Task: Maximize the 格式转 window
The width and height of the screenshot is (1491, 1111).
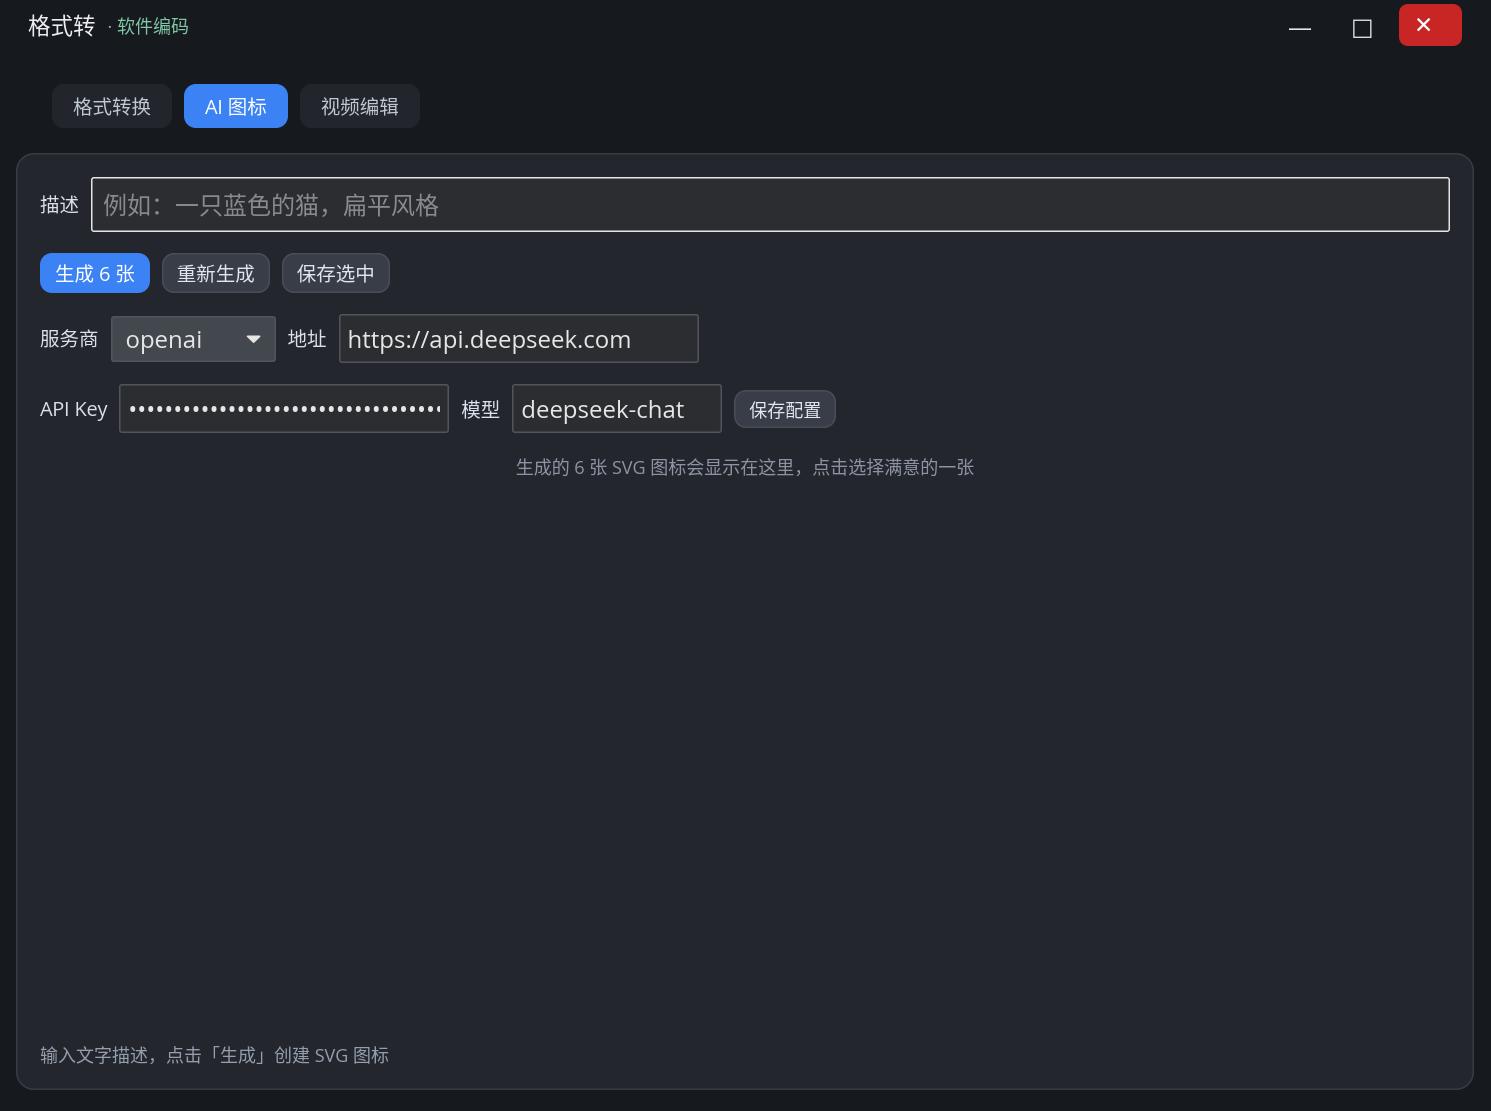Action: (x=1362, y=28)
